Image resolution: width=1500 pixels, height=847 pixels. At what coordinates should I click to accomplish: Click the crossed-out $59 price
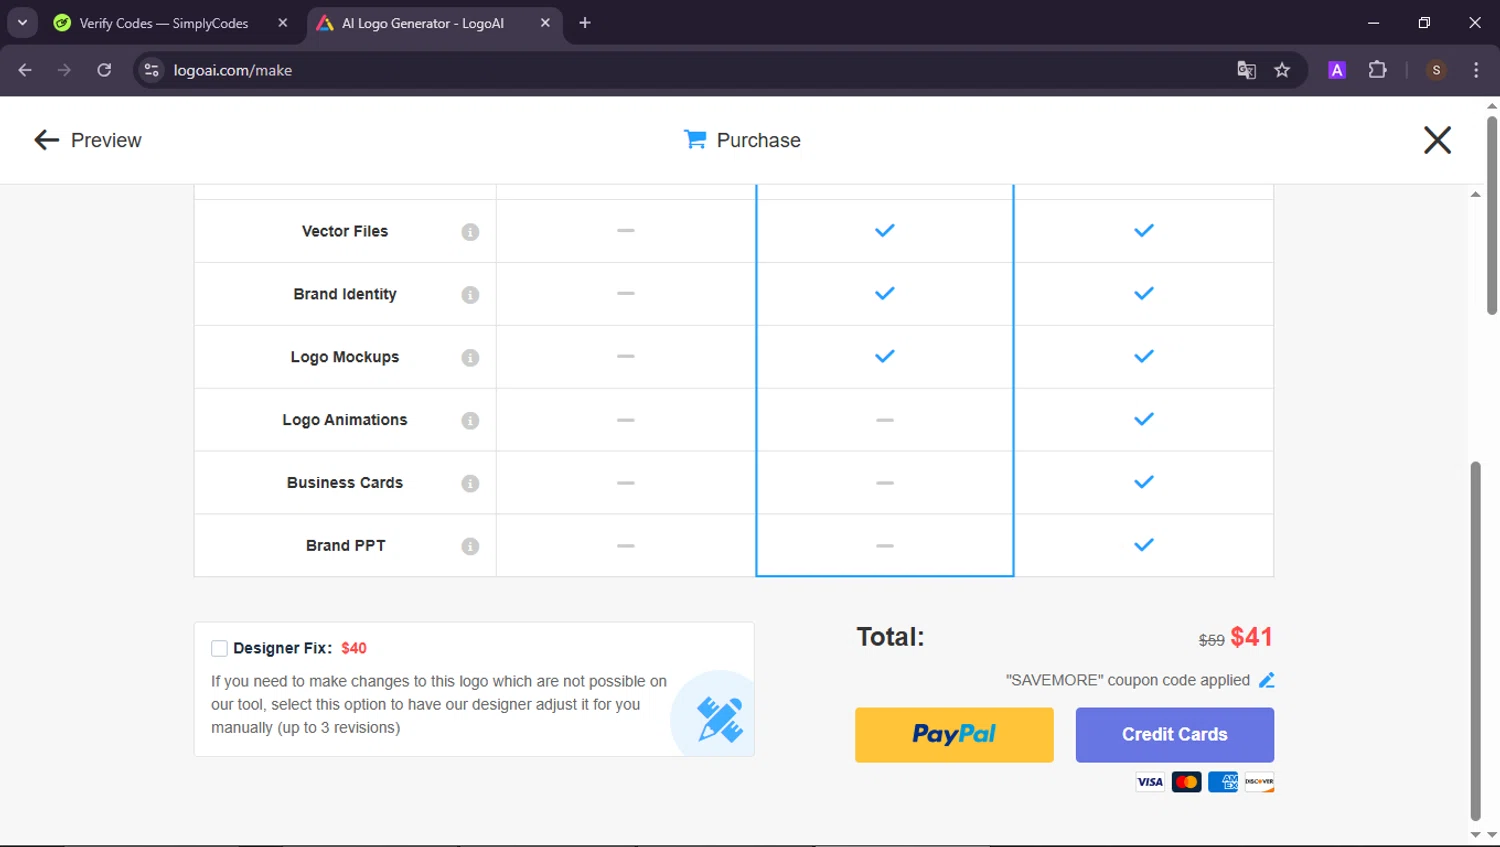[1212, 640]
